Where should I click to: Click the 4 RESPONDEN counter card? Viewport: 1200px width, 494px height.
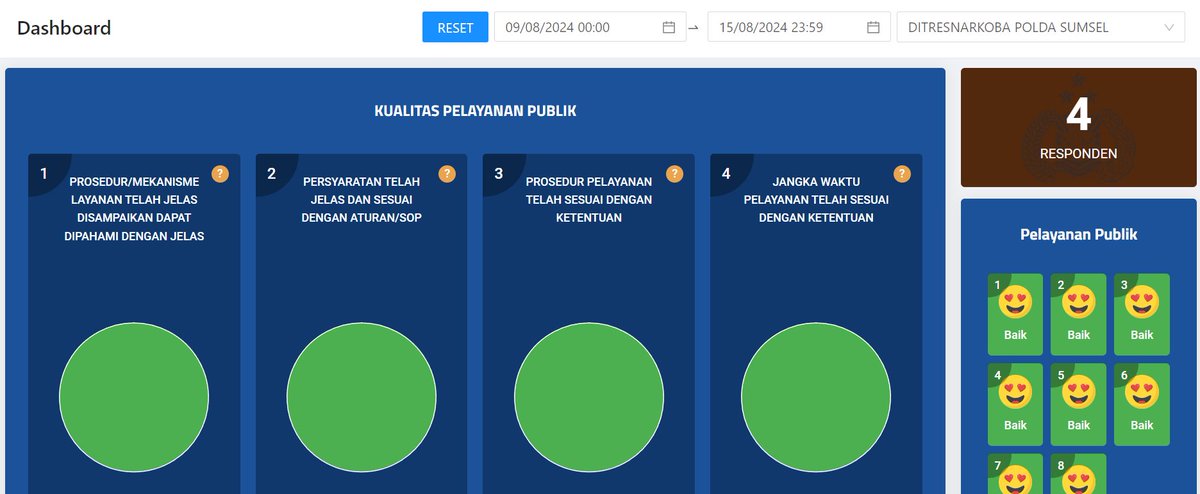pos(1078,128)
